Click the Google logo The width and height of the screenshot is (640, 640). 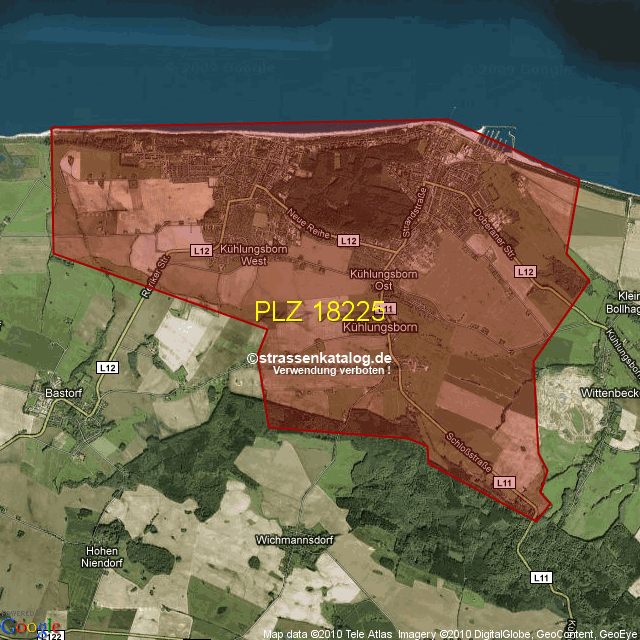click(x=28, y=627)
